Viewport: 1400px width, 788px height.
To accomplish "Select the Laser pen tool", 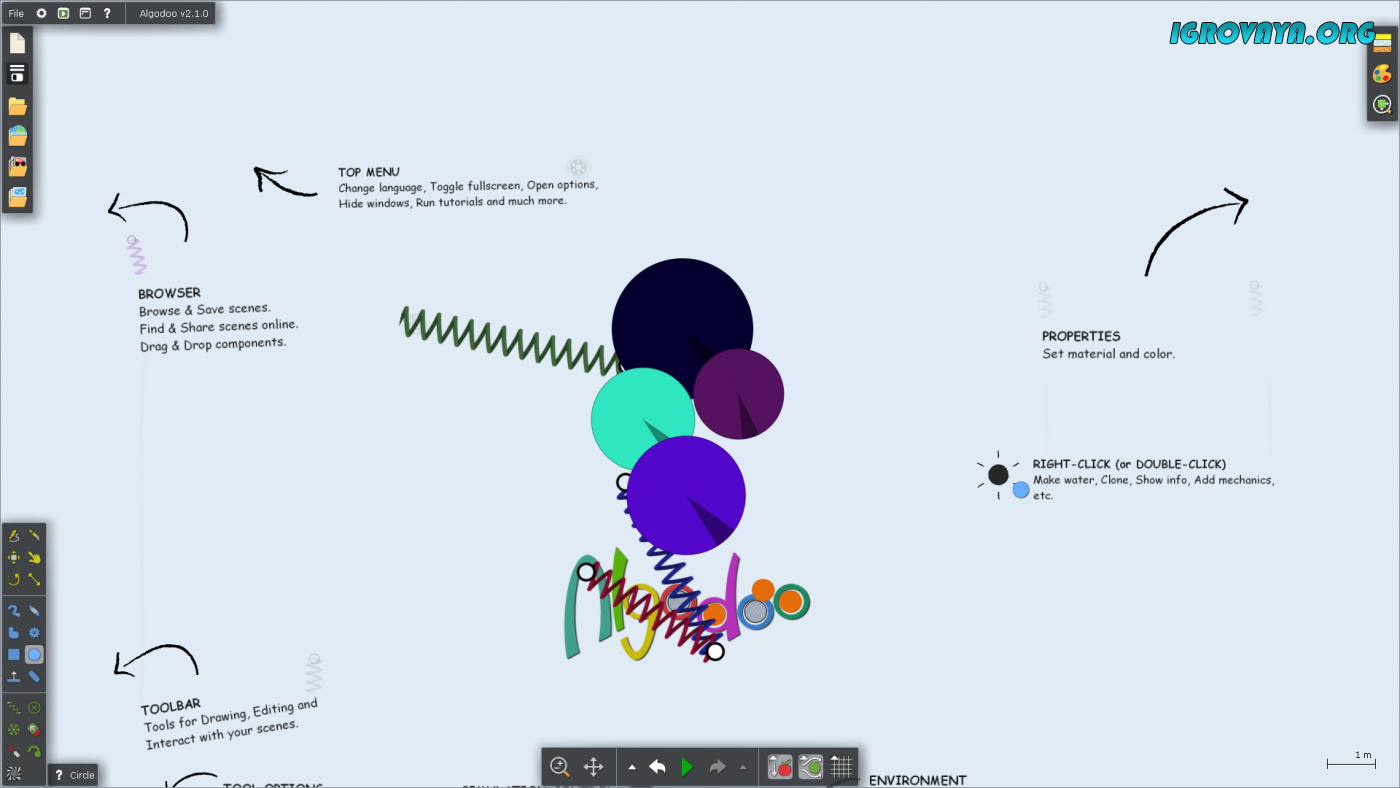I will coord(14,751).
